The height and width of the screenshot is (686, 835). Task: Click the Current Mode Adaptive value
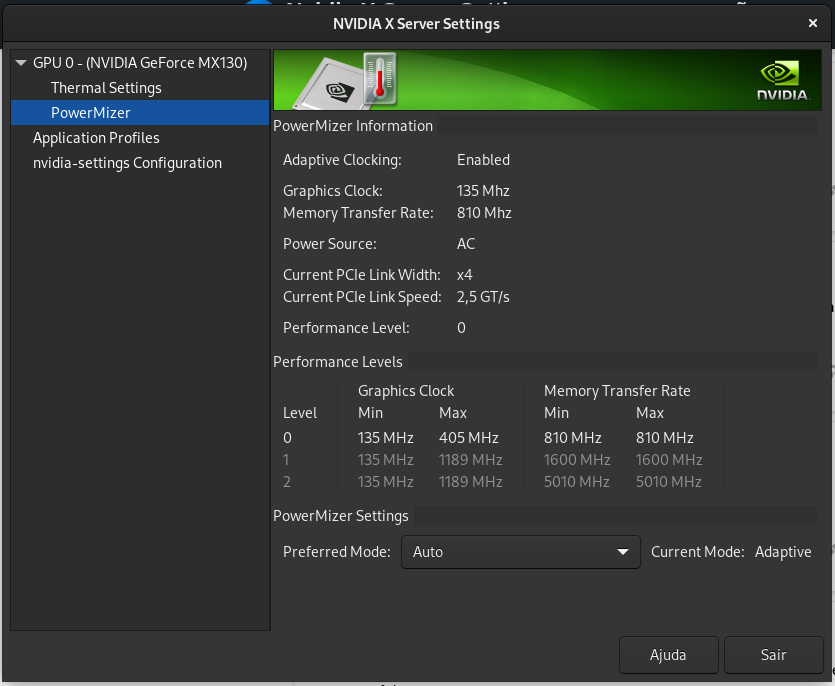[783, 552]
